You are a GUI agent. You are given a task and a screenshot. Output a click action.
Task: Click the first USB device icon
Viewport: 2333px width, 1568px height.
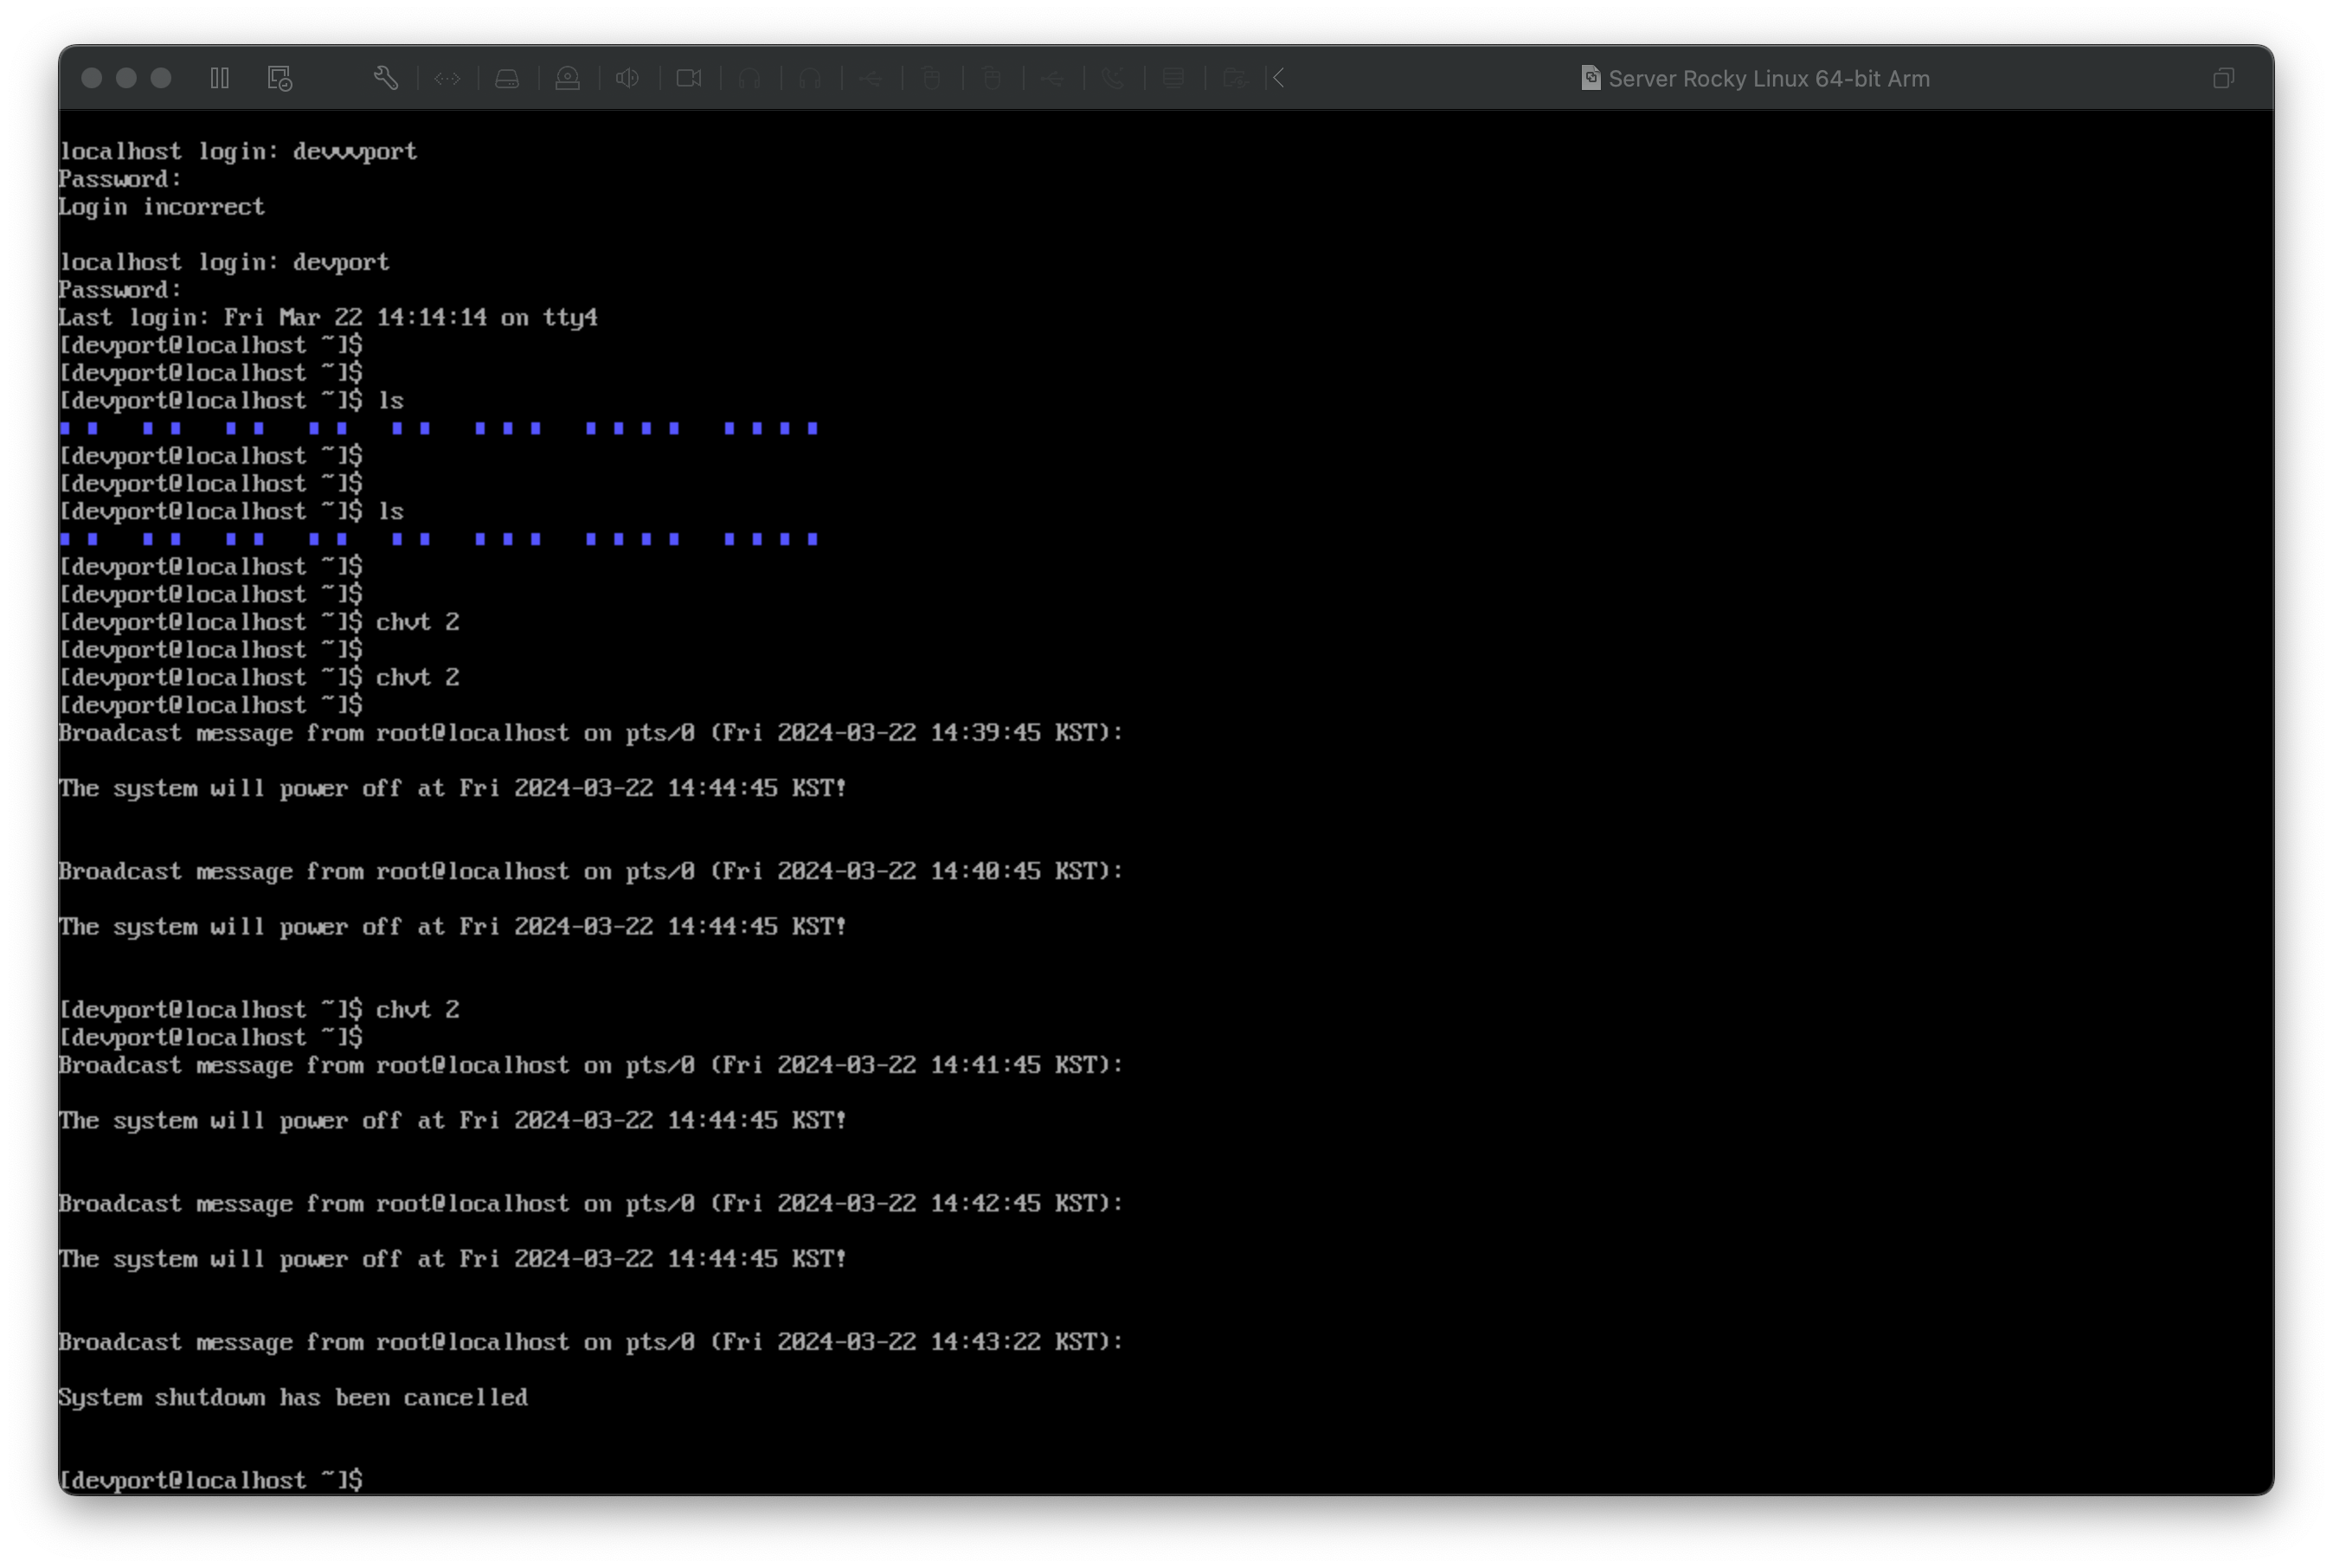tap(871, 78)
